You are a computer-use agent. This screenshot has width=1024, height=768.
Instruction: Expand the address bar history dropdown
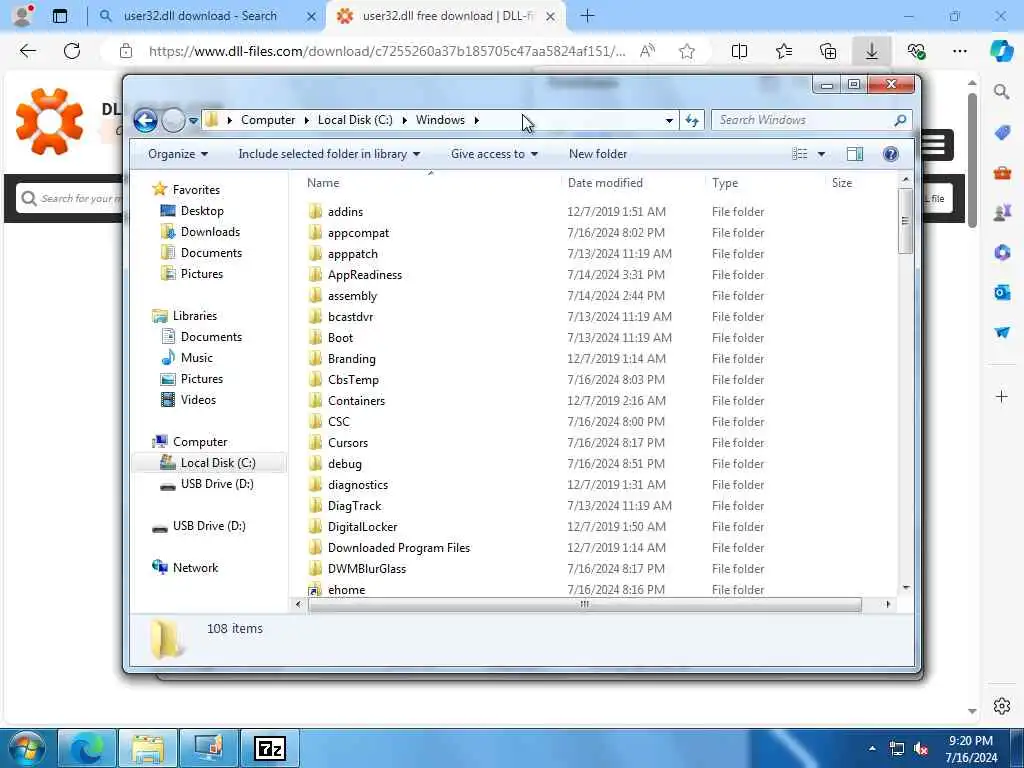[x=669, y=120]
